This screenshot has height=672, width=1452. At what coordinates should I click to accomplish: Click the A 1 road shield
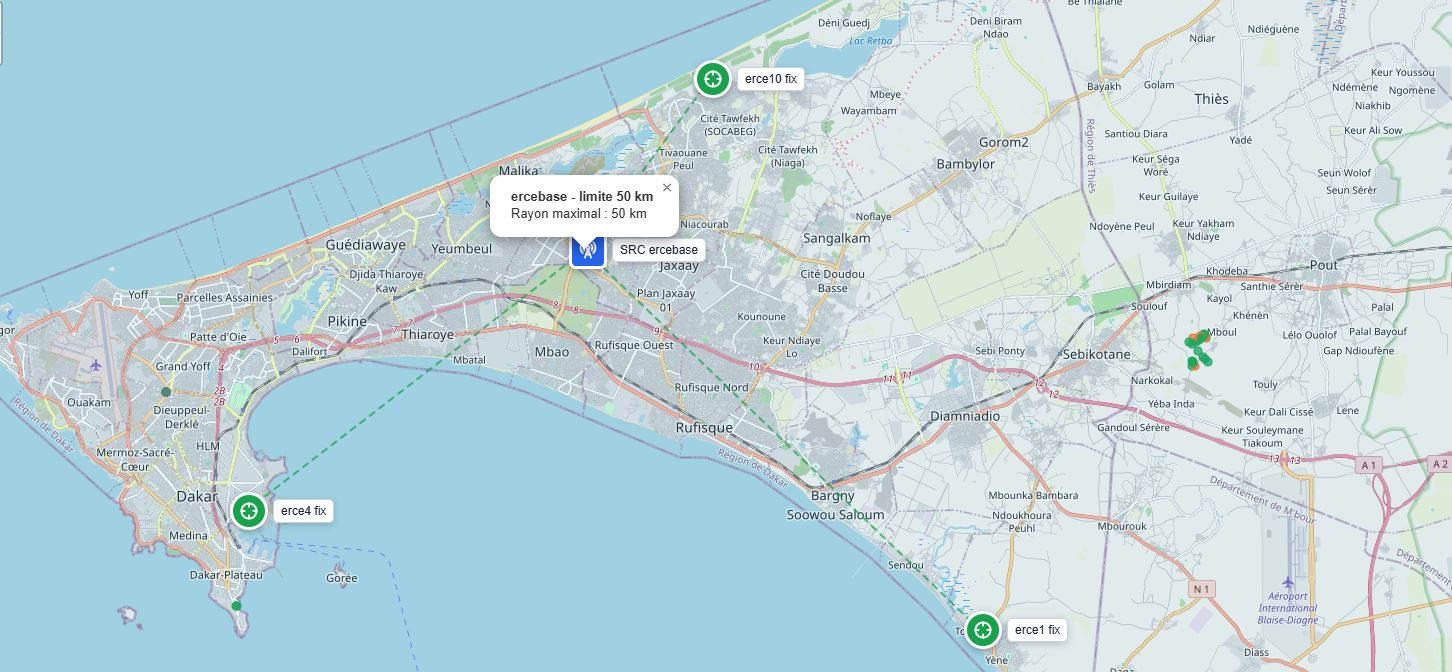(1369, 465)
